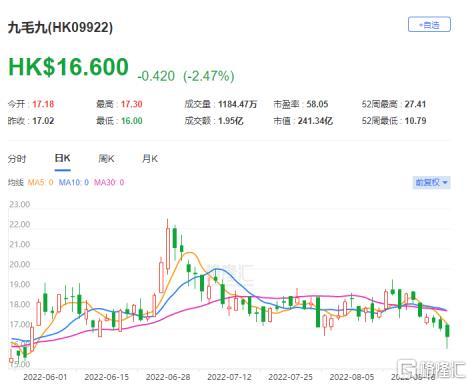Image resolution: width=472 pixels, height=386 pixels.
Task: Click the 2022-08-05 date axis label
Action: click(x=352, y=377)
